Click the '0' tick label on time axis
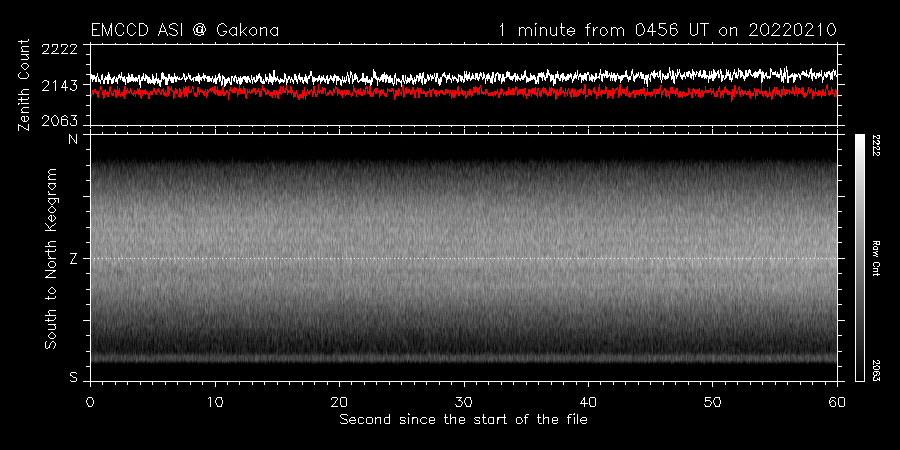This screenshot has height=450, width=900. (x=90, y=401)
